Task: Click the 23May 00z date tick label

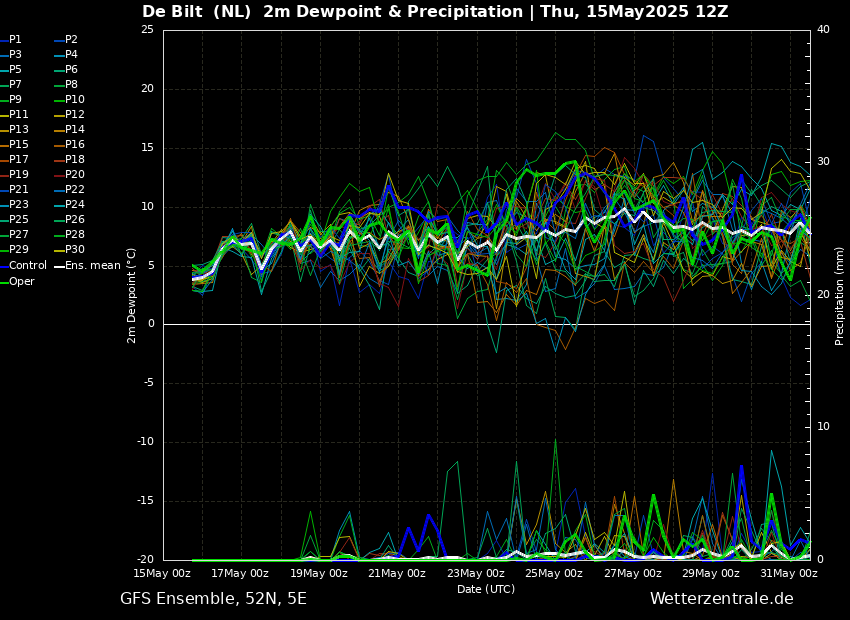Action: [x=475, y=574]
